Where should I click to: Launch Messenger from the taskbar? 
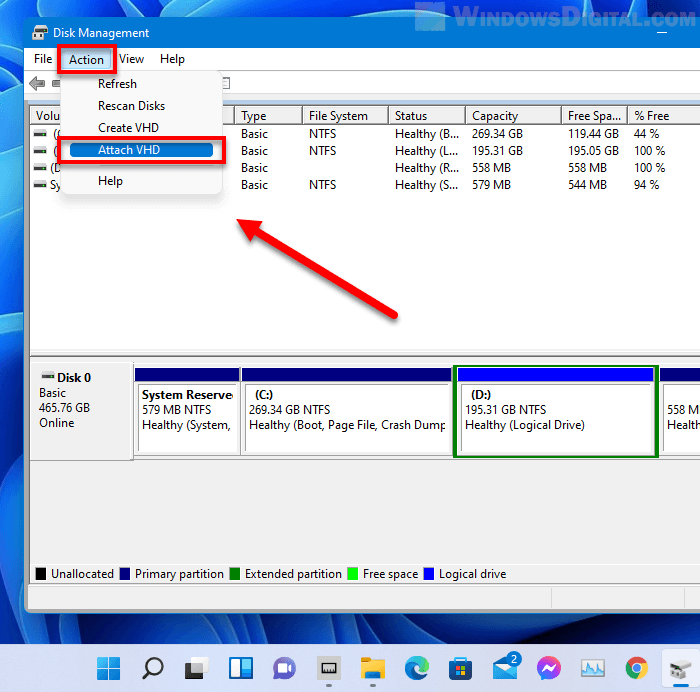548,668
